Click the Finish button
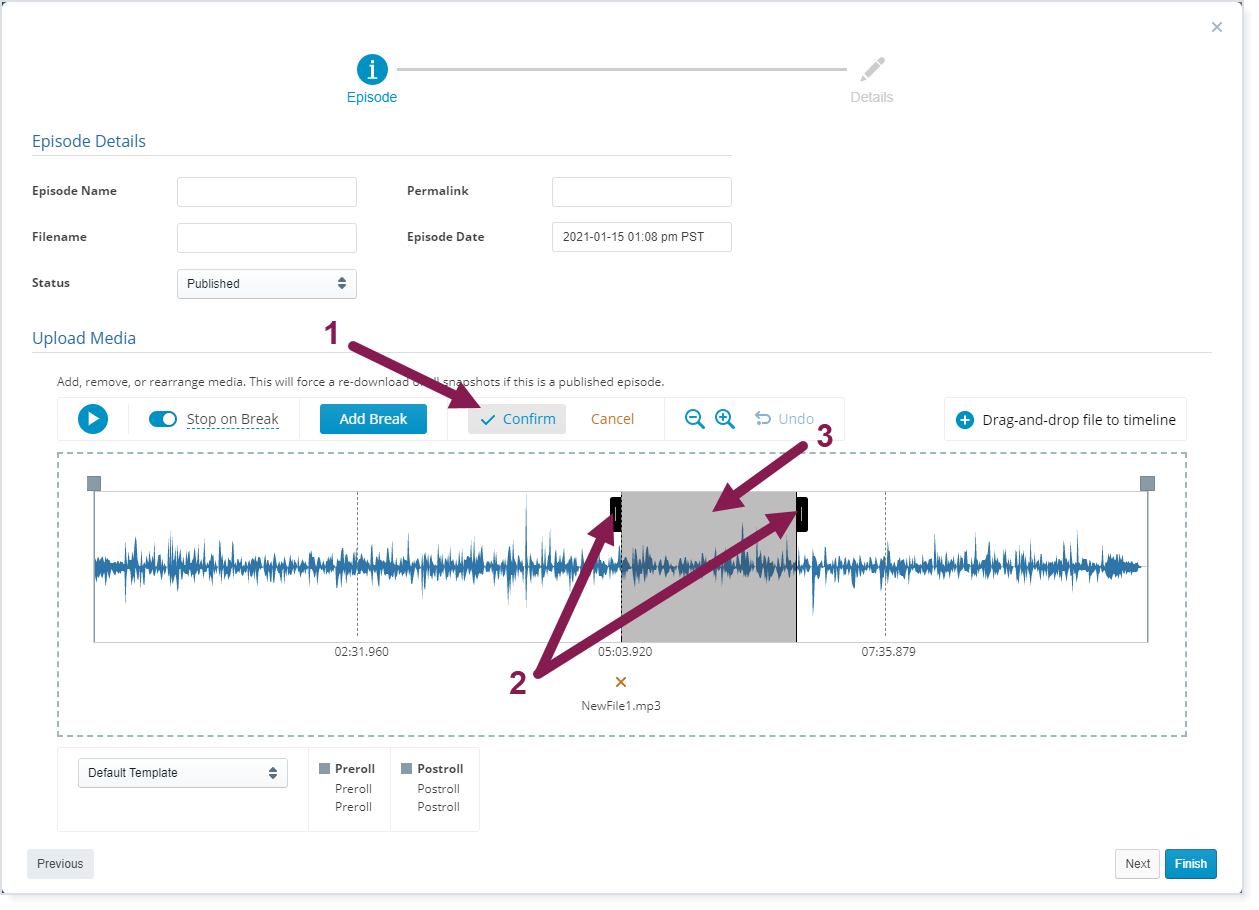Viewport: 1259px width, 910px height. [1191, 864]
